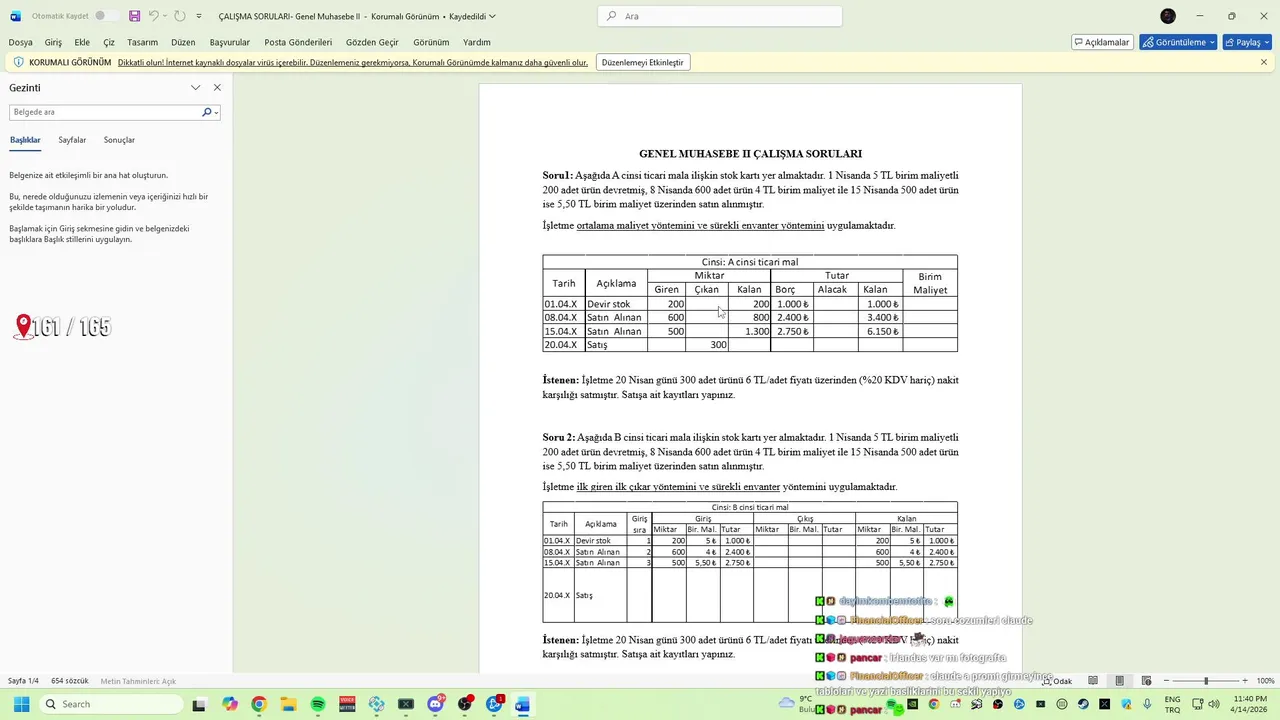Switch to Web Layout view icon
Screen dimensions: 1280x720
click(1145, 681)
